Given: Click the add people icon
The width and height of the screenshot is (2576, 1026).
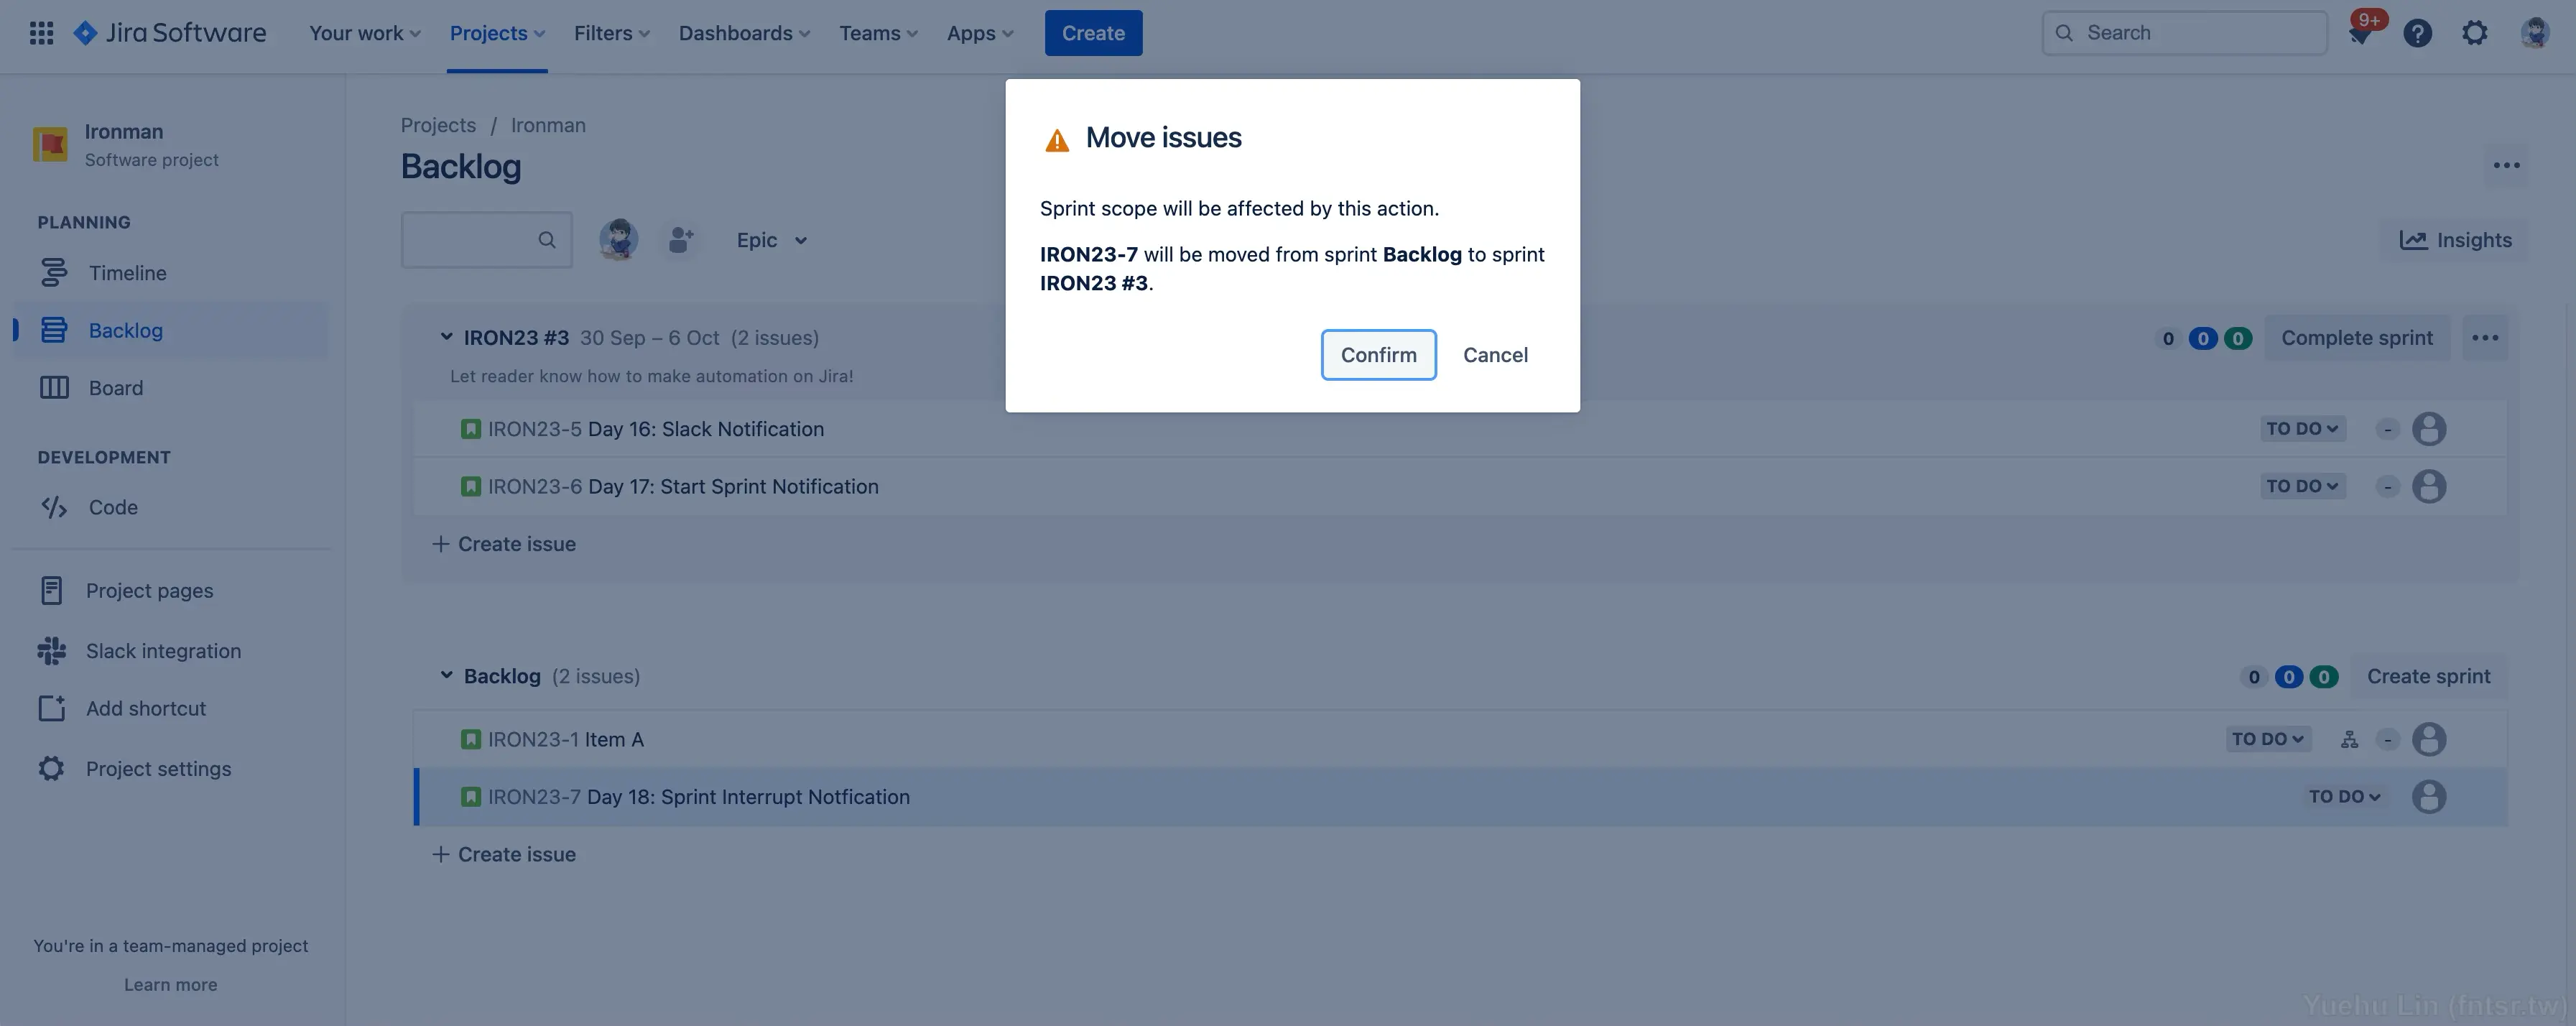Looking at the screenshot, I should click(681, 240).
